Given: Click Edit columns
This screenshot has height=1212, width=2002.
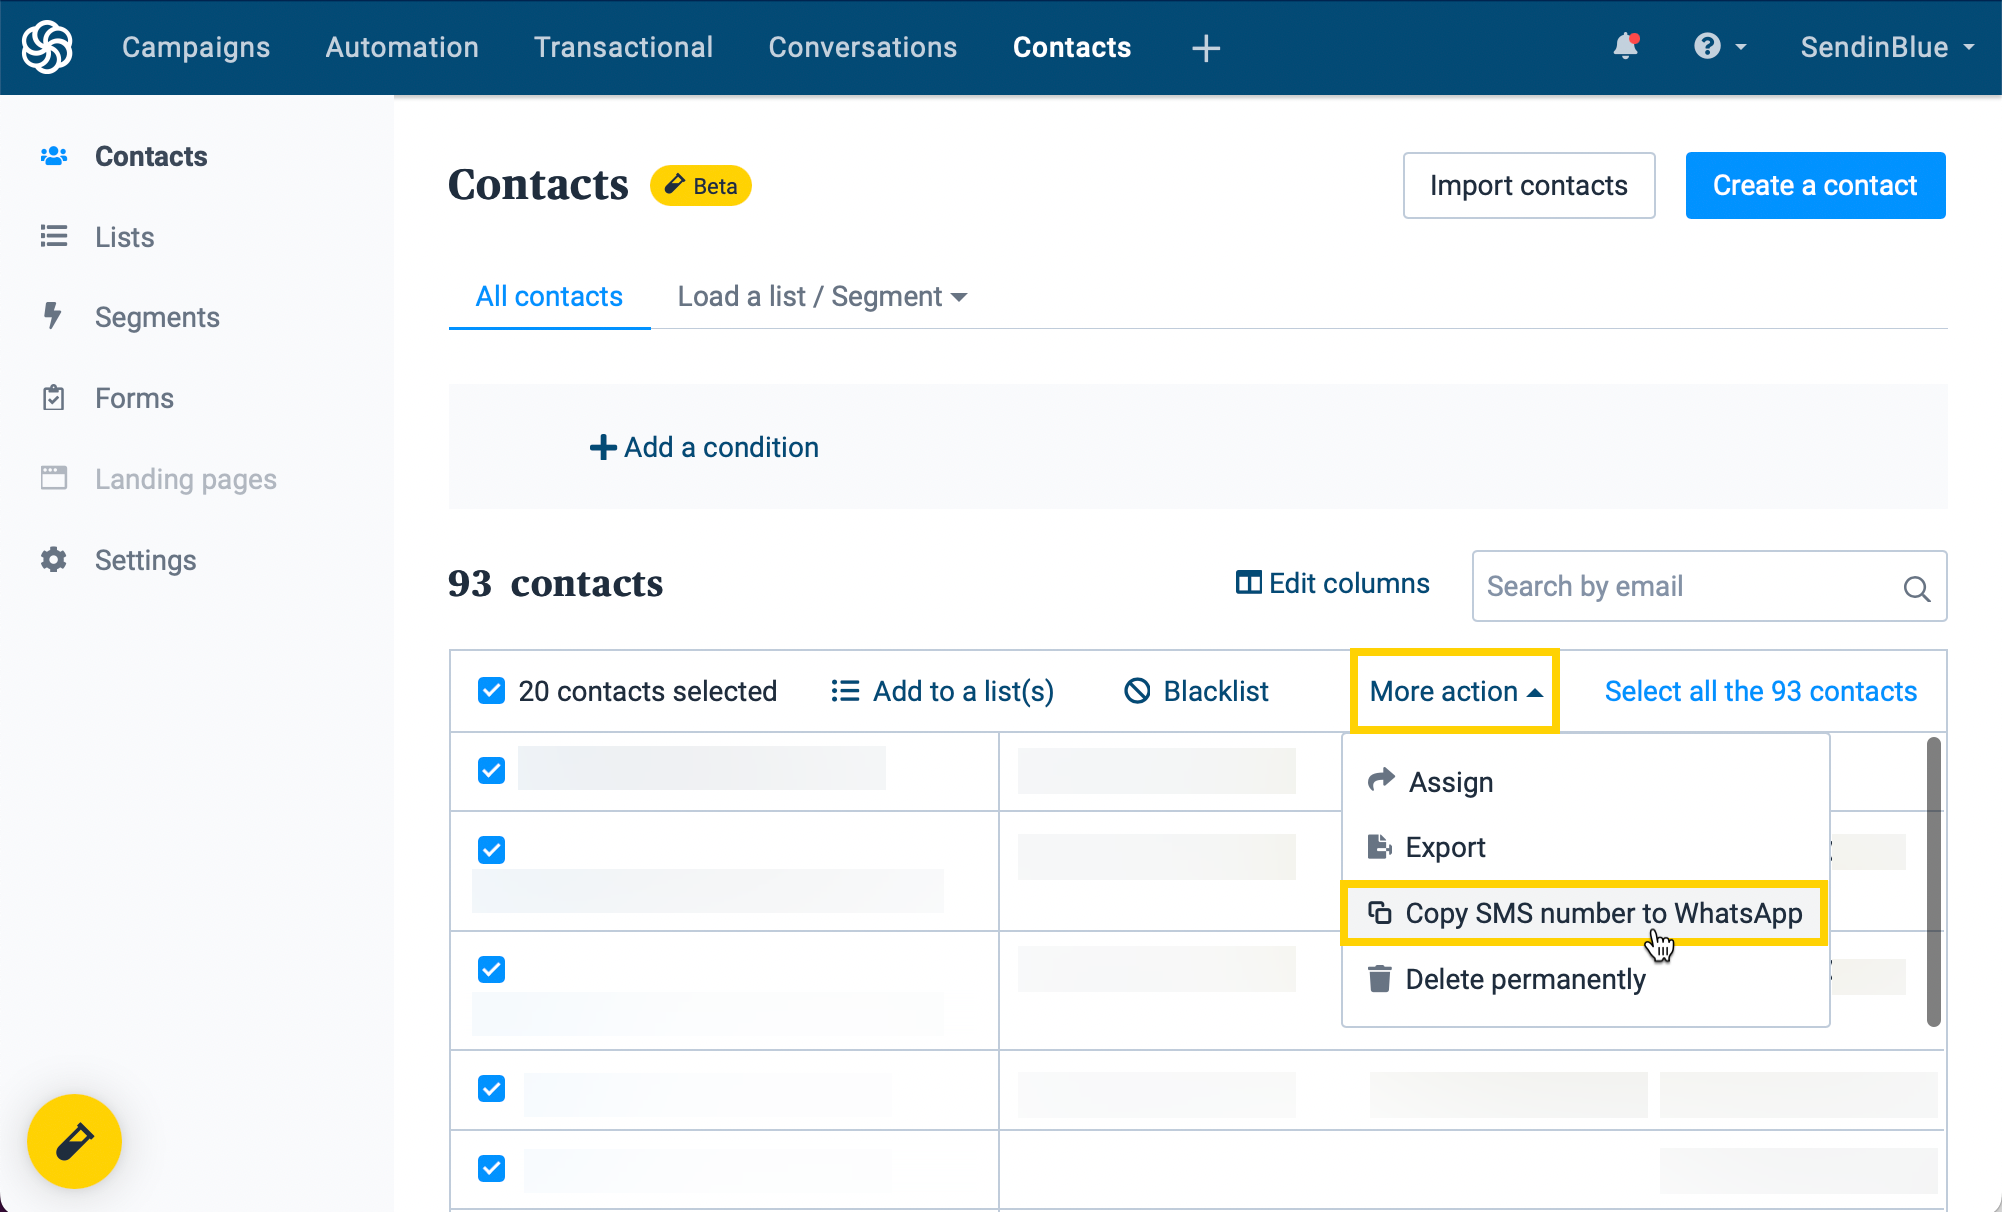Looking at the screenshot, I should tap(1333, 583).
